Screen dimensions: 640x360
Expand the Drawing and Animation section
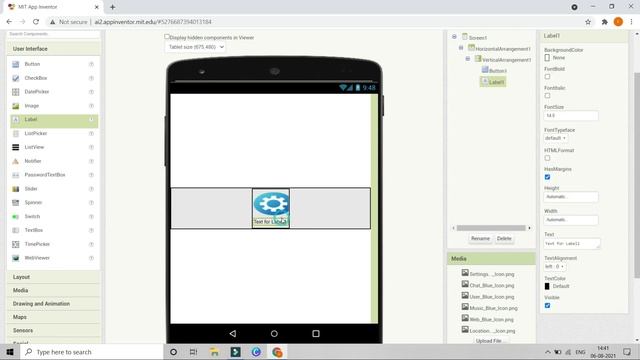53,304
